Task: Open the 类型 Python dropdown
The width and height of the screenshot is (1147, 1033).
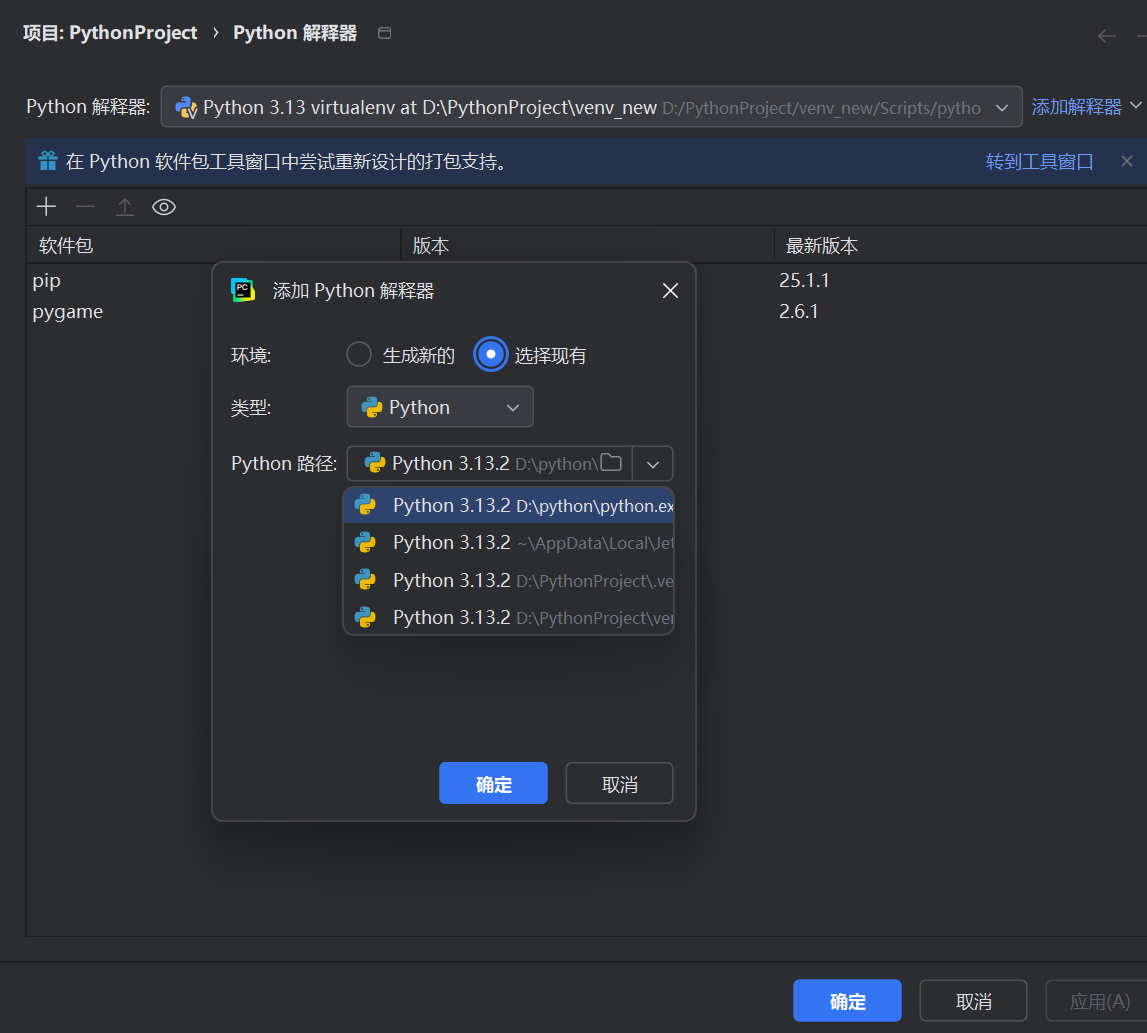Action: tap(440, 407)
